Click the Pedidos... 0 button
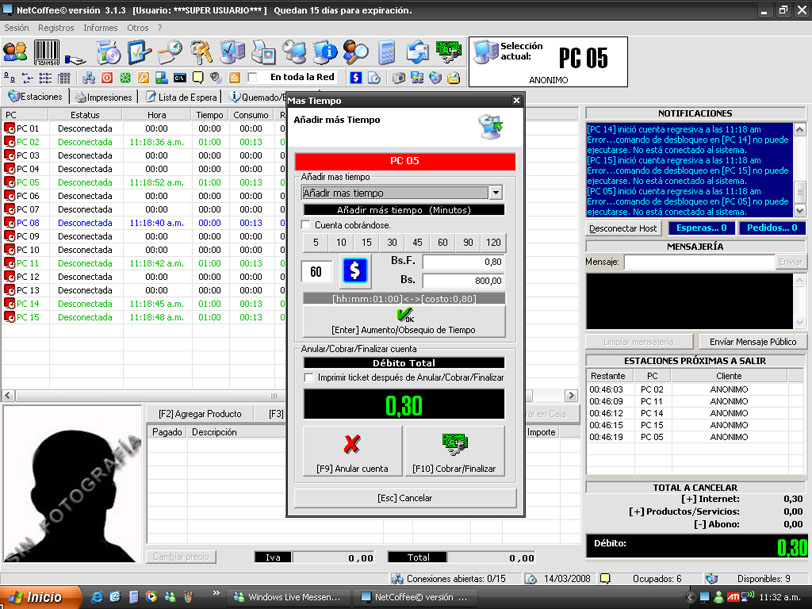The width and height of the screenshot is (812, 609). 772,228
